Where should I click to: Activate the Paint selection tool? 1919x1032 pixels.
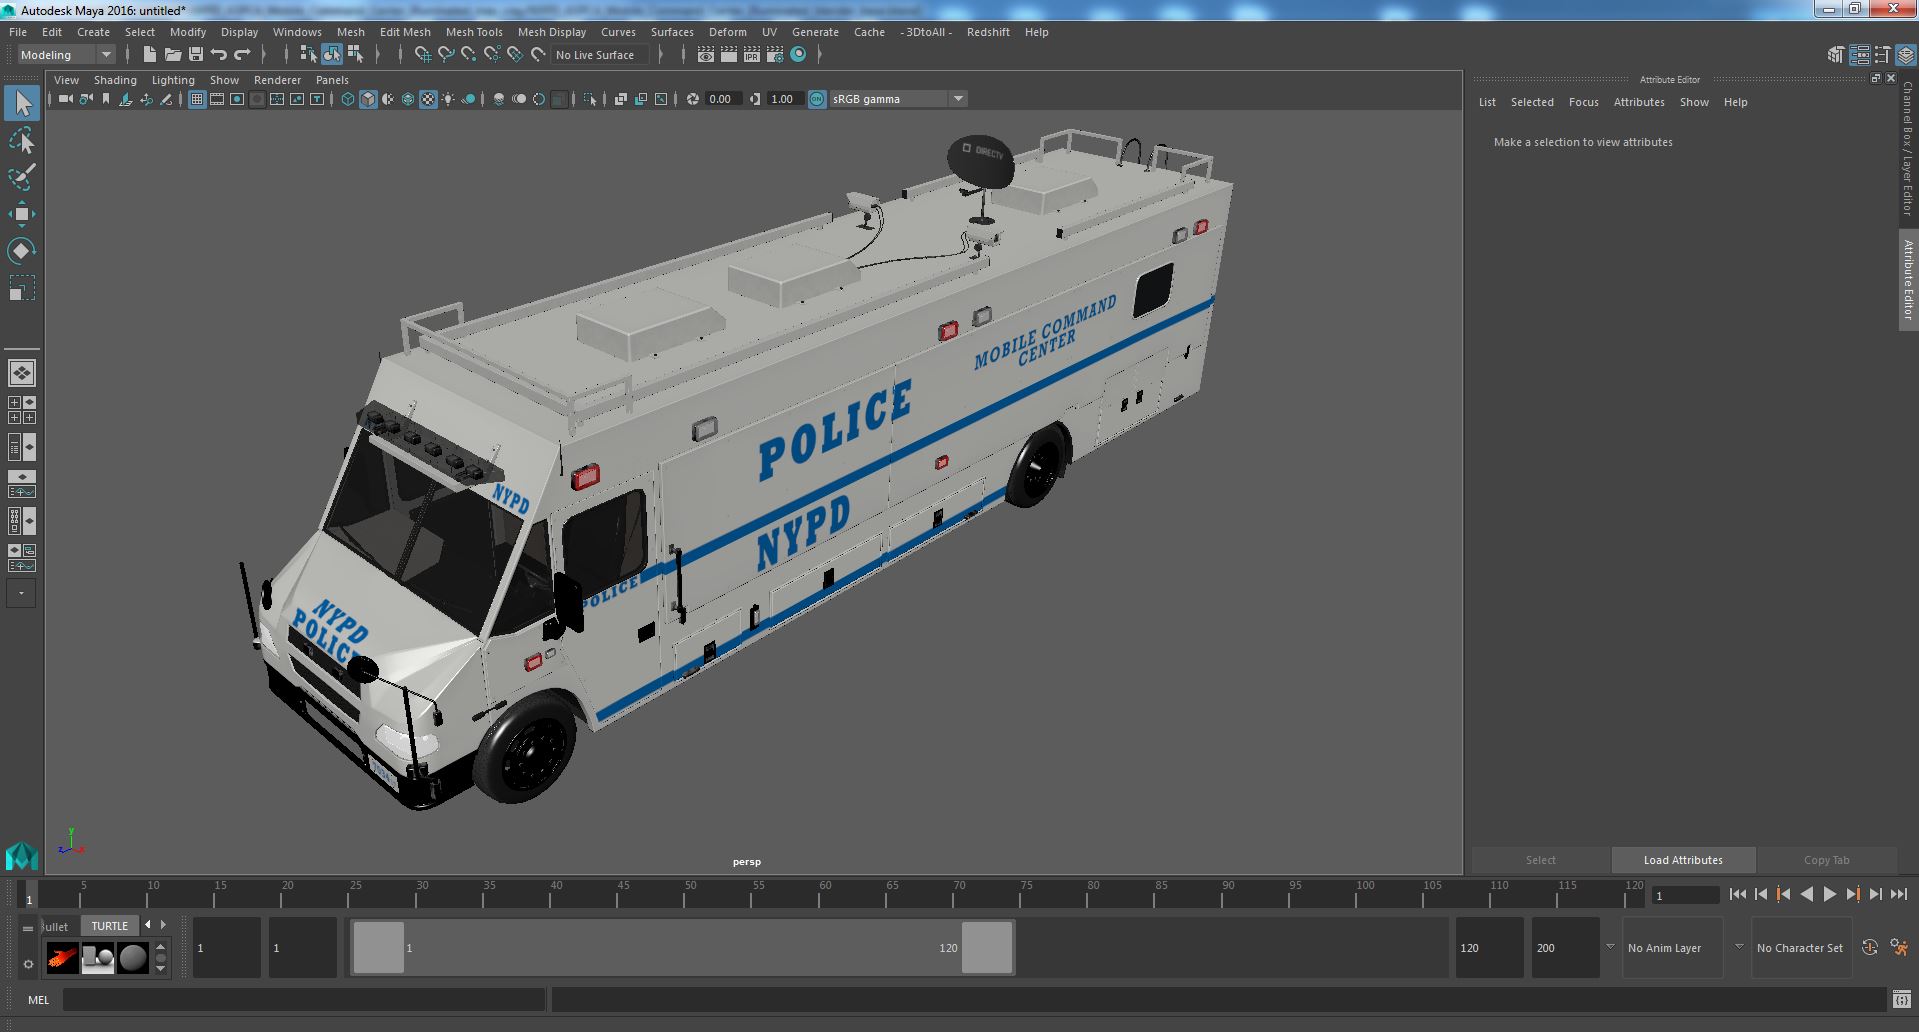coord(22,177)
